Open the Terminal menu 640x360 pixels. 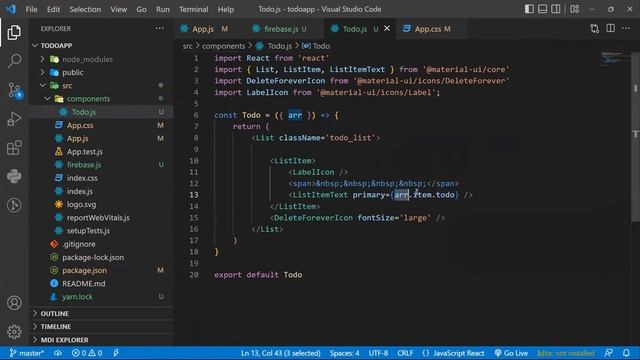[x=193, y=9]
